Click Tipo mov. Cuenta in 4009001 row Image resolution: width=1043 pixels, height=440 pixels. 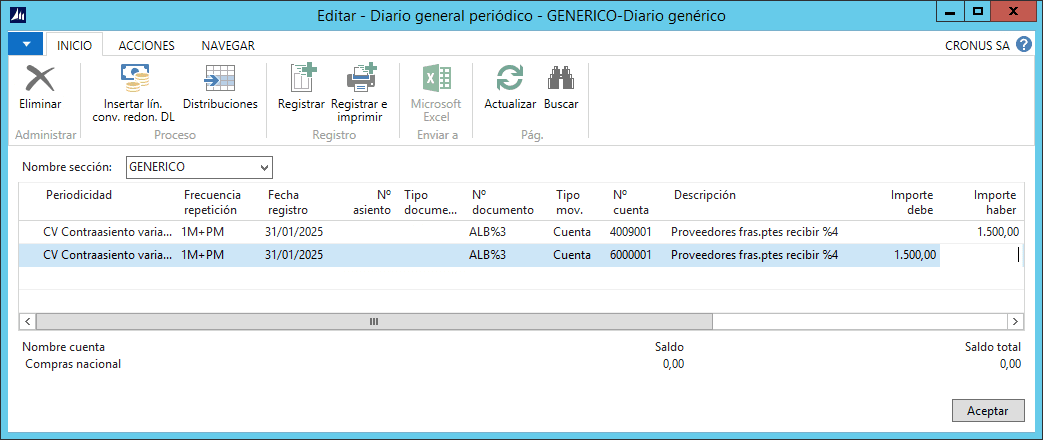(x=571, y=232)
